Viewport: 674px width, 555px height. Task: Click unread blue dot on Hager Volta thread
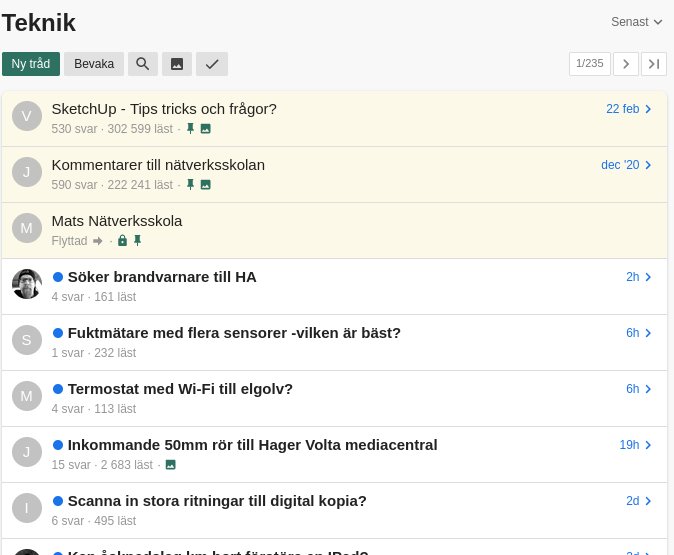(x=58, y=445)
